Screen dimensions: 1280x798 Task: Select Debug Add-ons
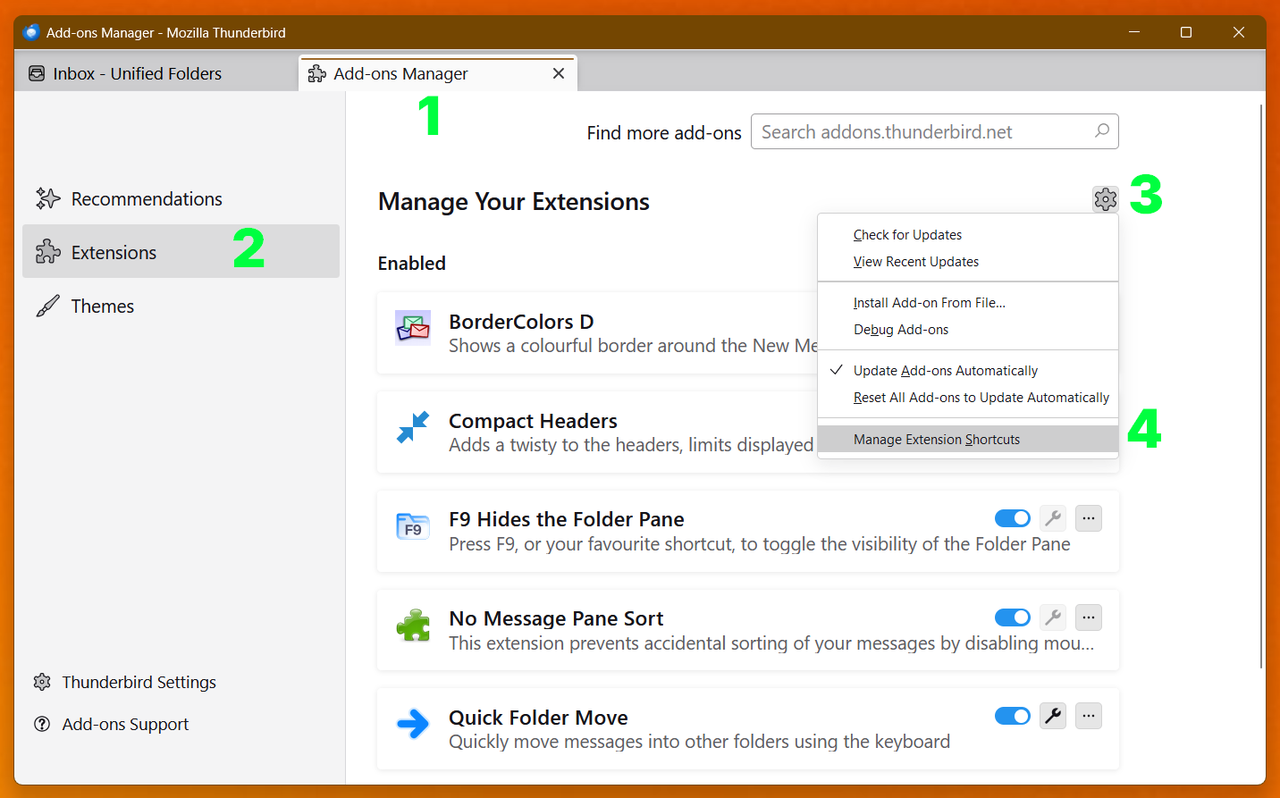tap(967, 330)
